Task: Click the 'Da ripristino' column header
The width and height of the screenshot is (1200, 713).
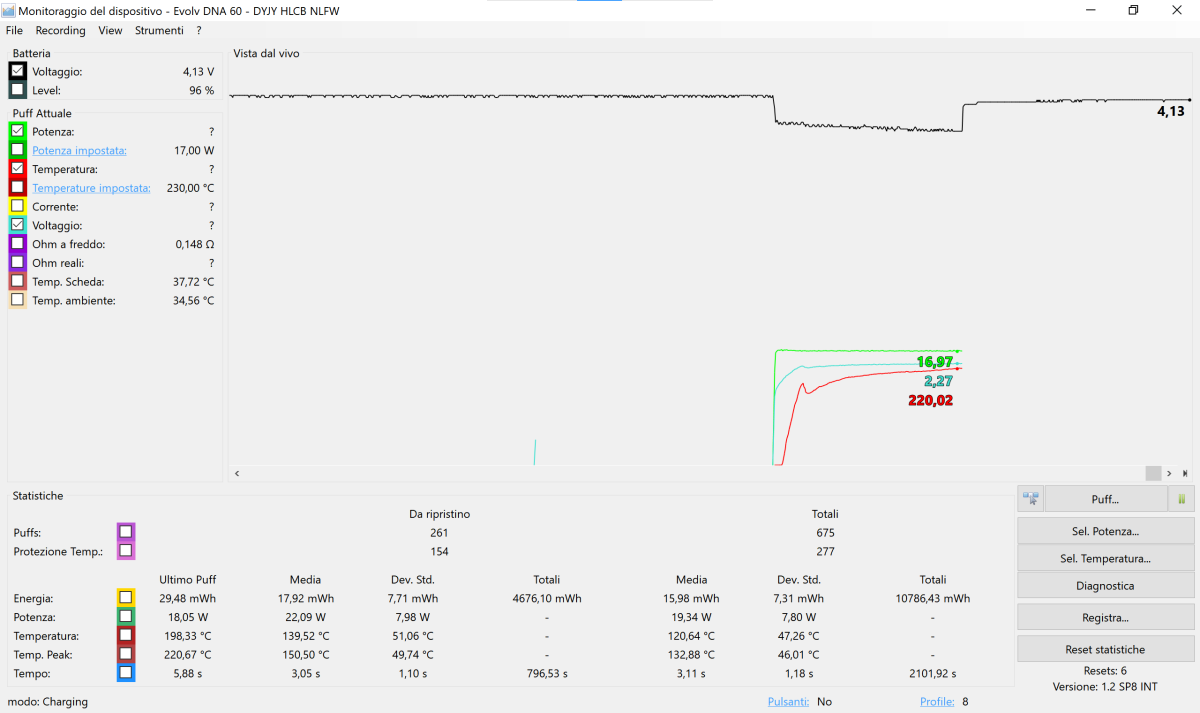Action: pyautogui.click(x=440, y=514)
